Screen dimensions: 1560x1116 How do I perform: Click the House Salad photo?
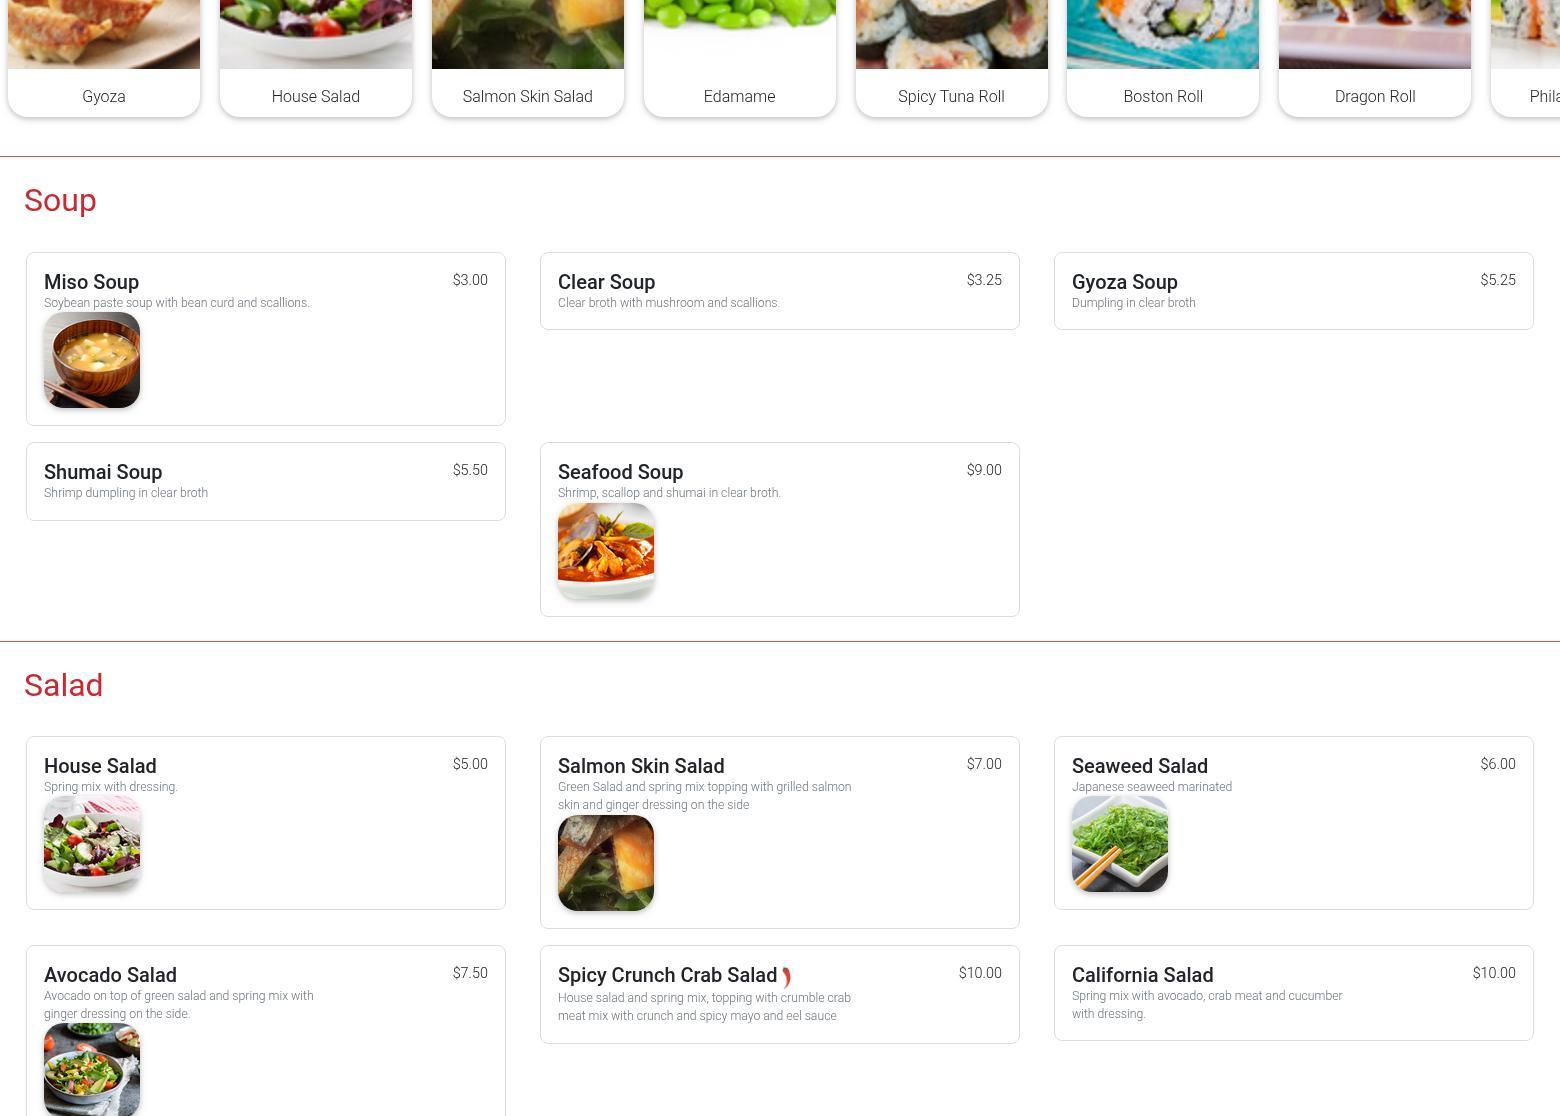coord(92,844)
